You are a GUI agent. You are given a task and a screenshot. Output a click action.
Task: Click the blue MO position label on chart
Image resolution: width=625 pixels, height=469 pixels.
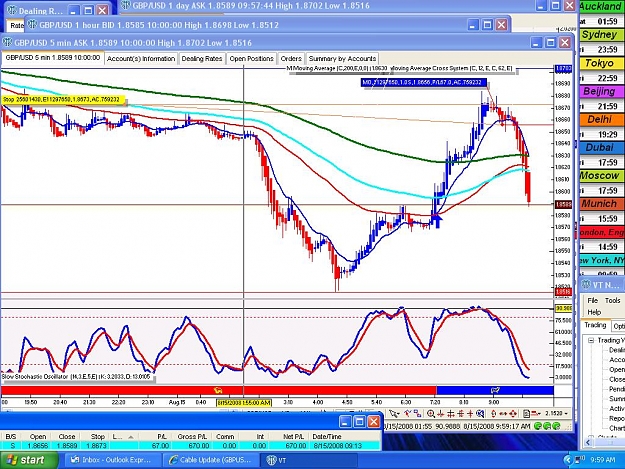coord(424,82)
